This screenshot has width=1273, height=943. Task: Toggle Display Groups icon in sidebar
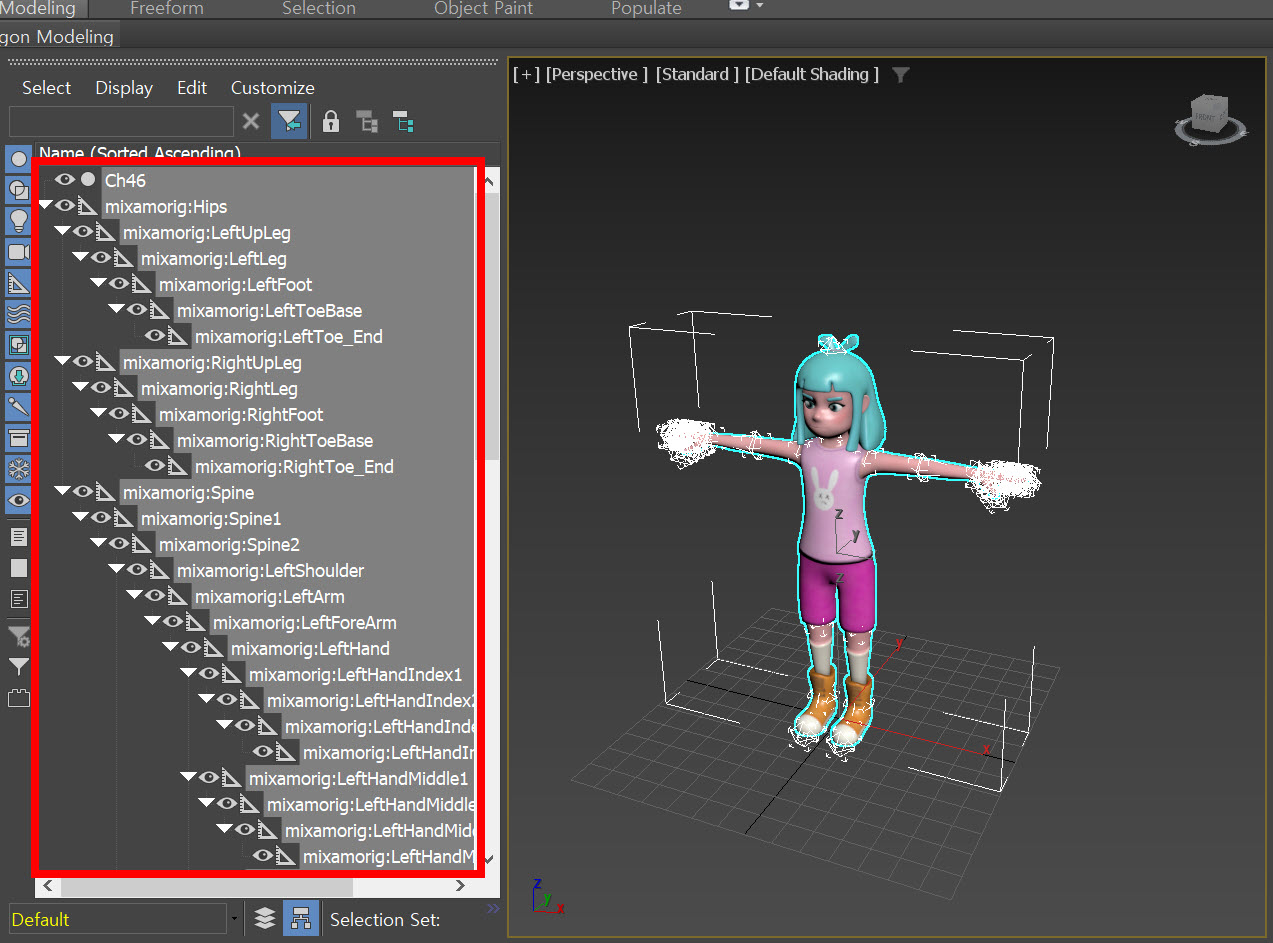[x=18, y=345]
